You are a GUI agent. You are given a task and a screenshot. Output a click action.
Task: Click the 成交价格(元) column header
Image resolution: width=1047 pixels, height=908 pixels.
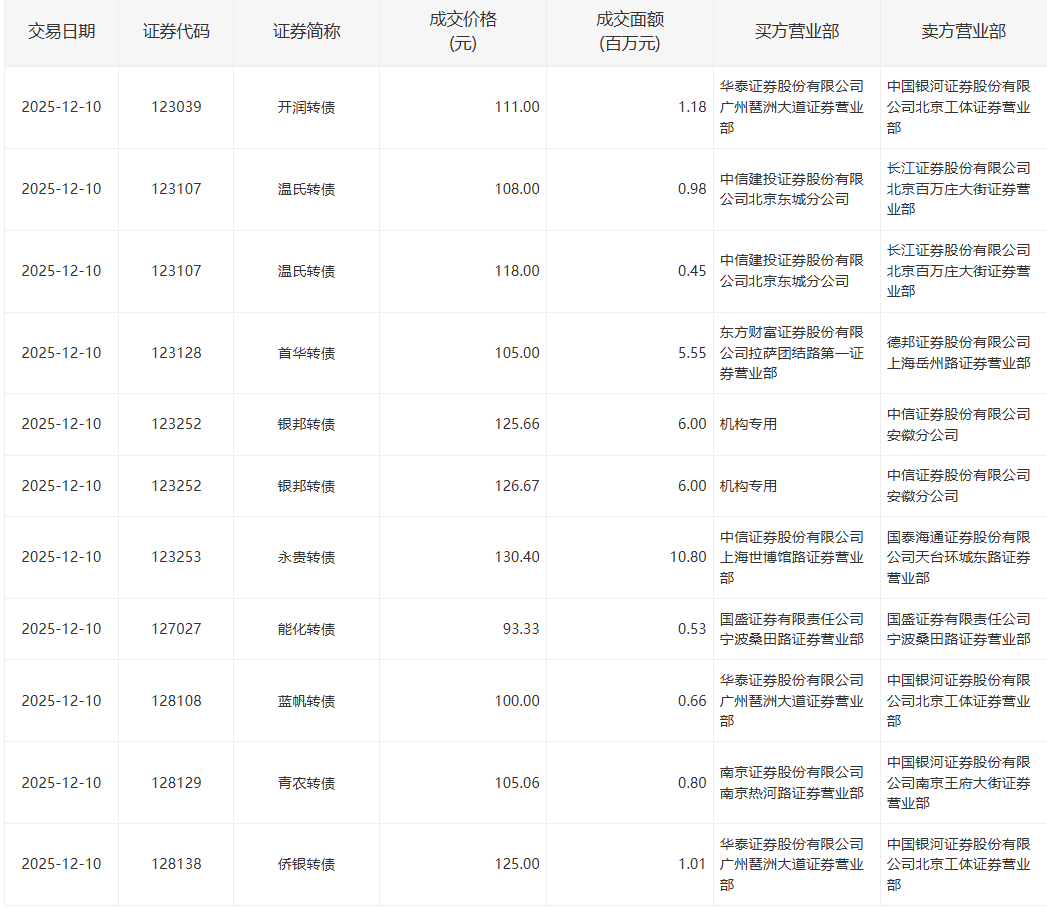point(462,32)
